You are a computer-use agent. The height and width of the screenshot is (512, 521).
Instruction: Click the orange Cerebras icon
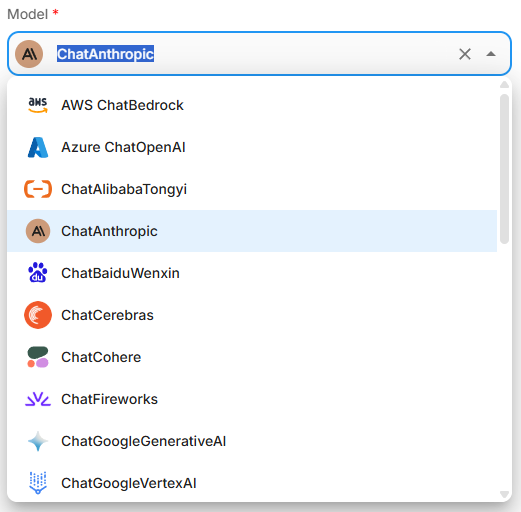(x=38, y=315)
